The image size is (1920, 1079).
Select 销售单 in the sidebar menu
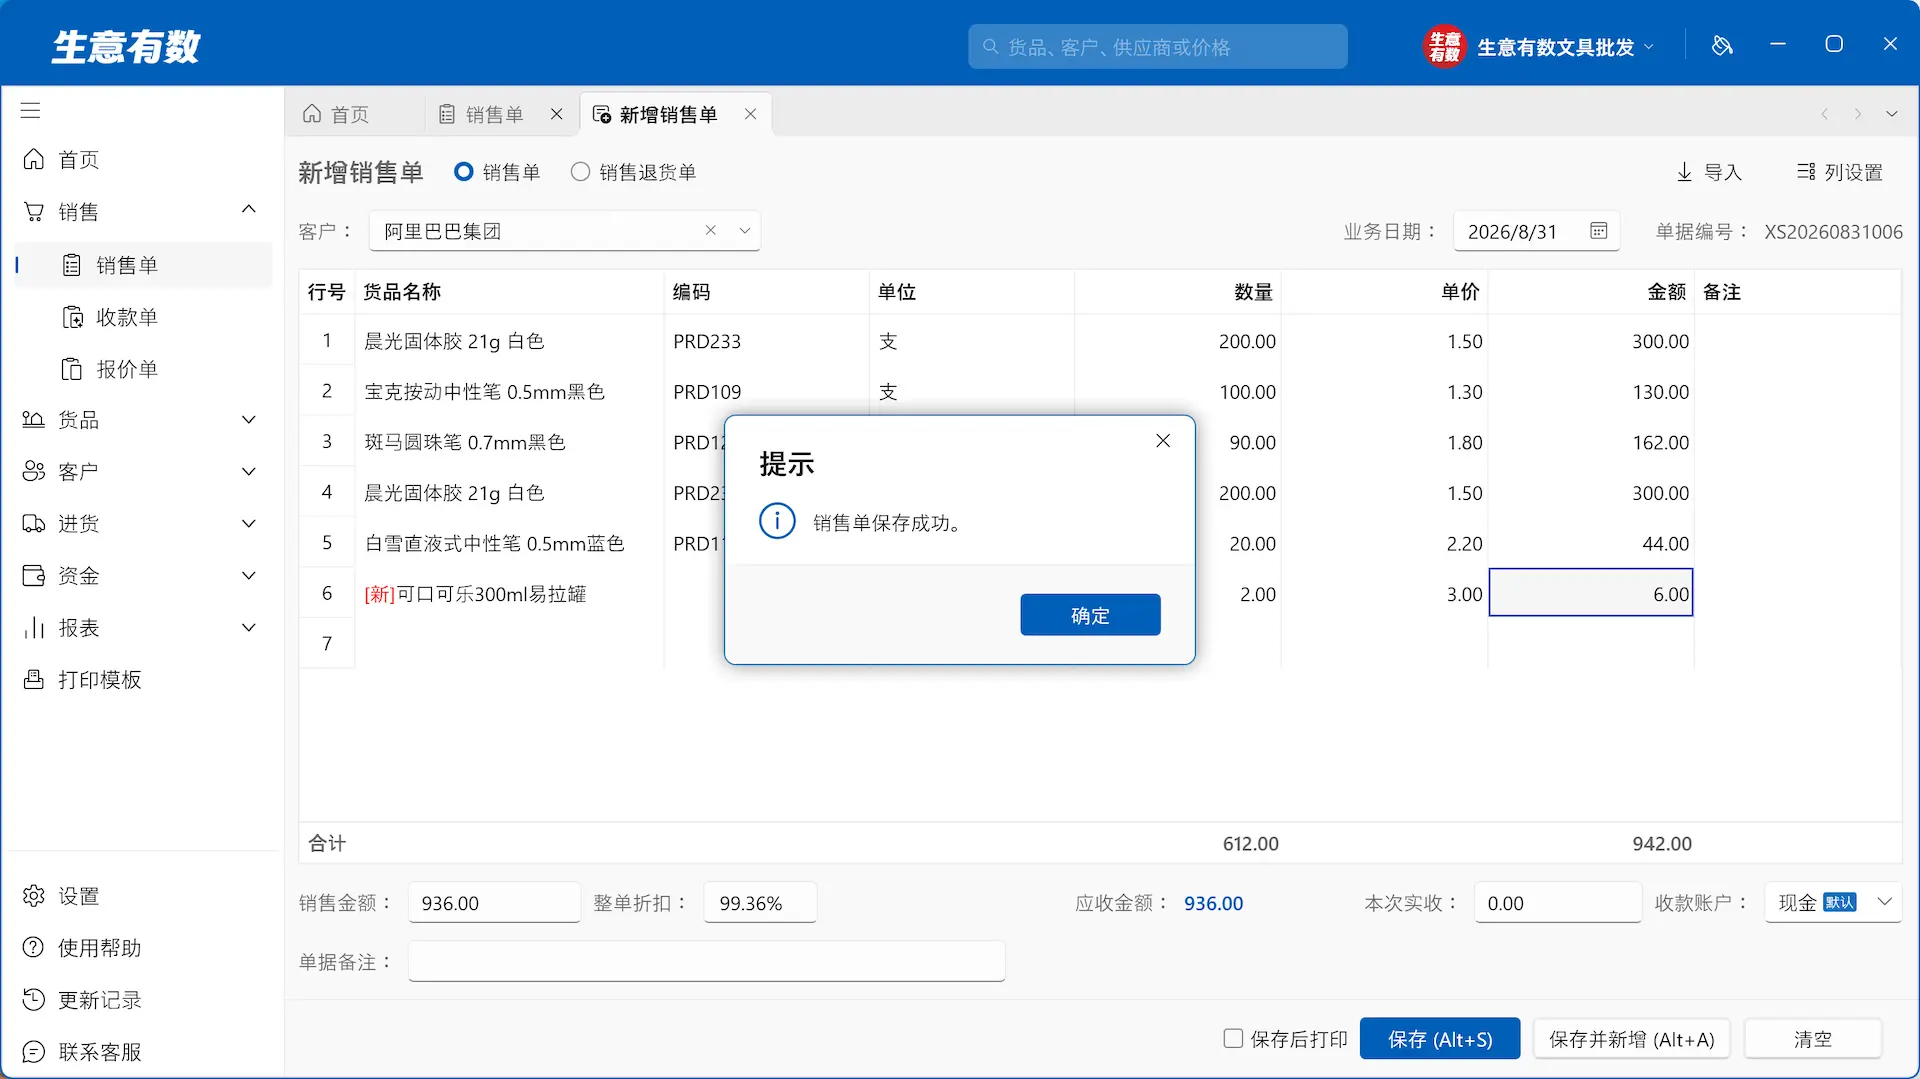143,265
